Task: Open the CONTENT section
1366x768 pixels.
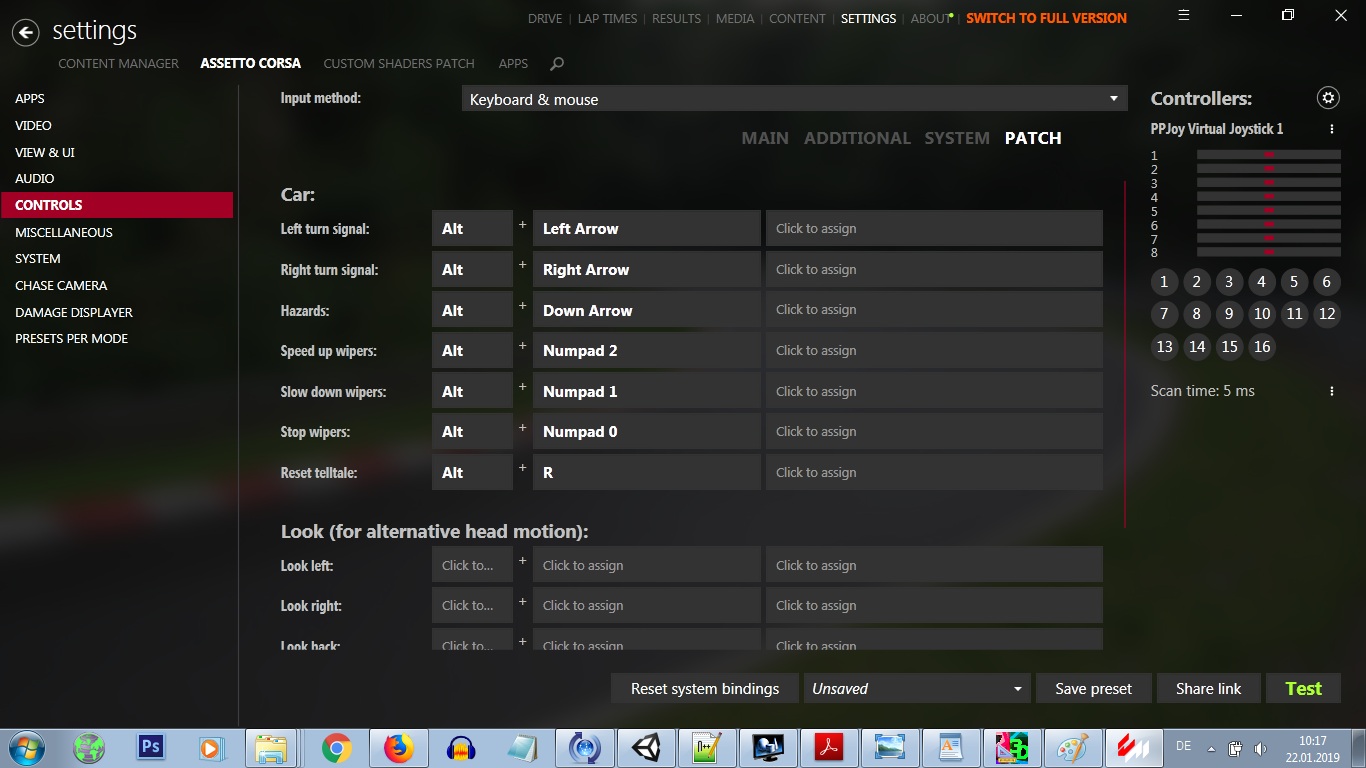Action: 797,18
